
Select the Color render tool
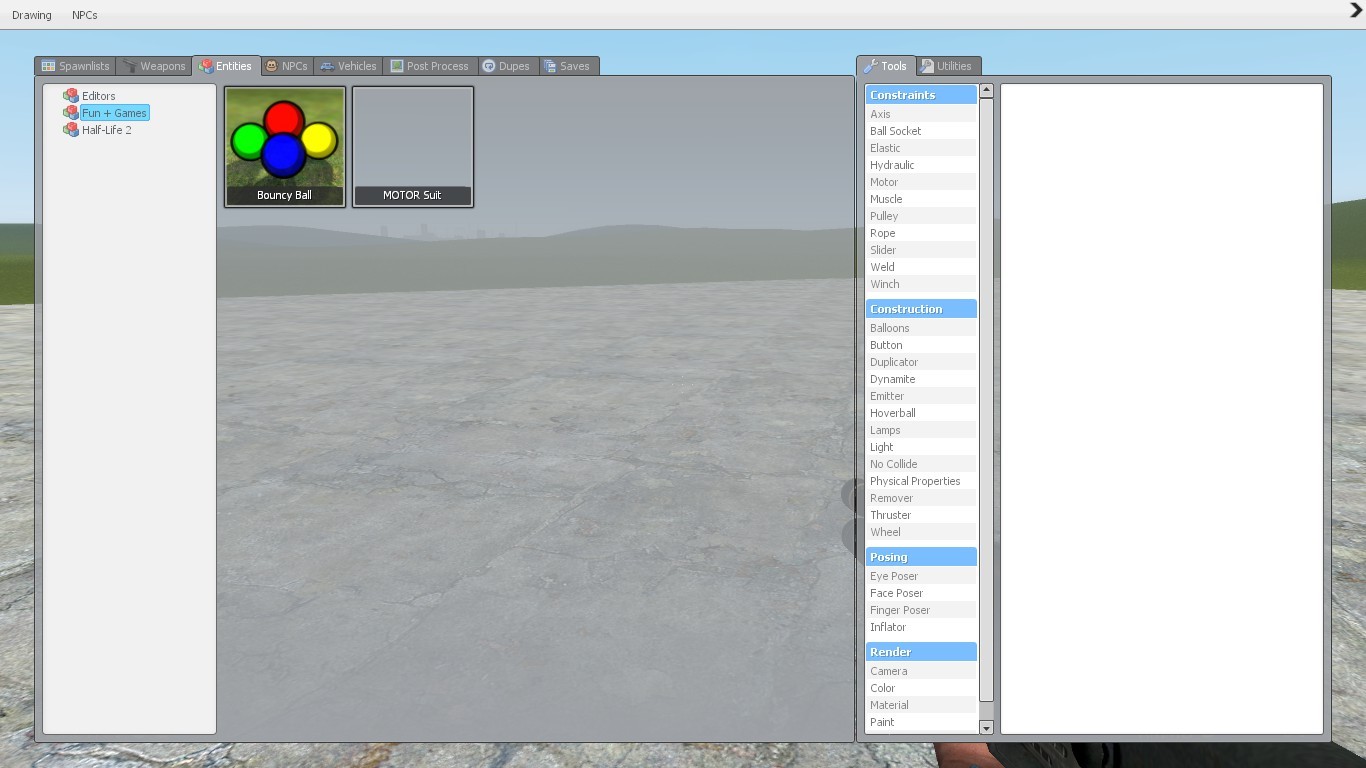pyautogui.click(x=882, y=688)
